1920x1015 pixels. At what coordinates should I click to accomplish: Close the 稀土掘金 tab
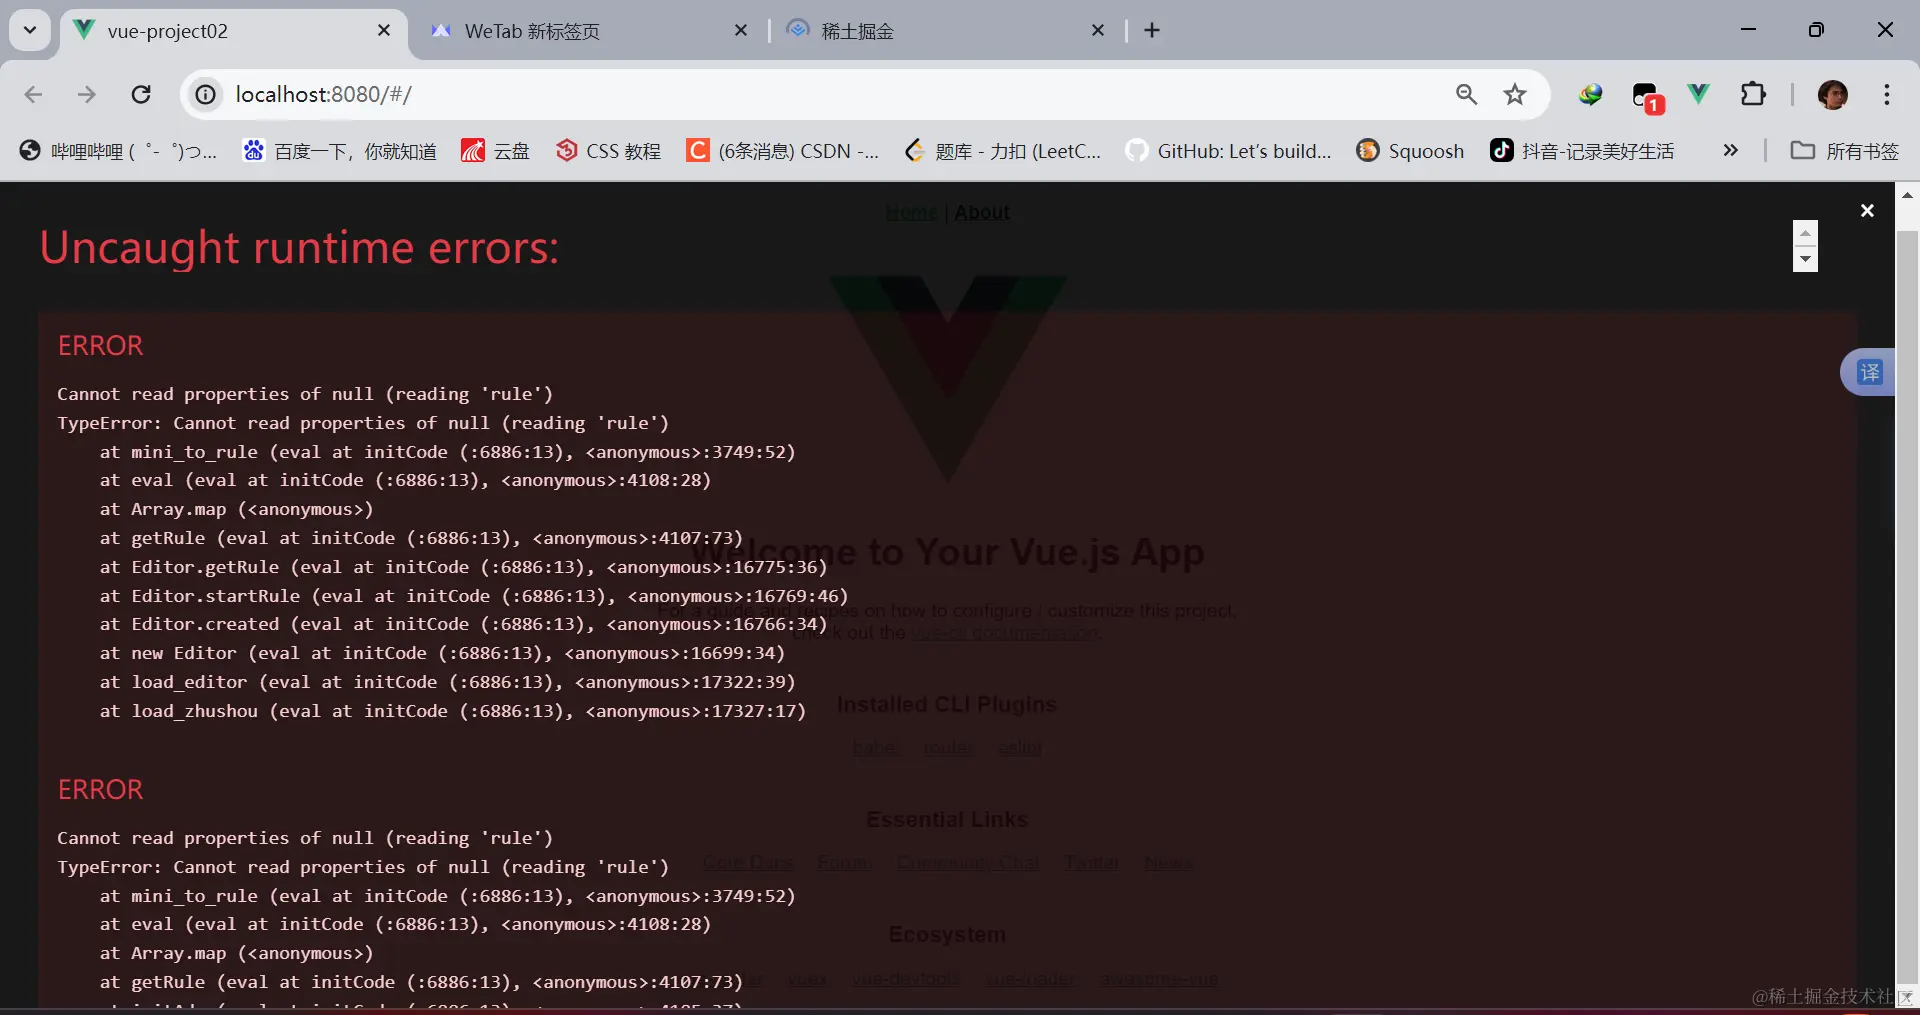pyautogui.click(x=1098, y=31)
